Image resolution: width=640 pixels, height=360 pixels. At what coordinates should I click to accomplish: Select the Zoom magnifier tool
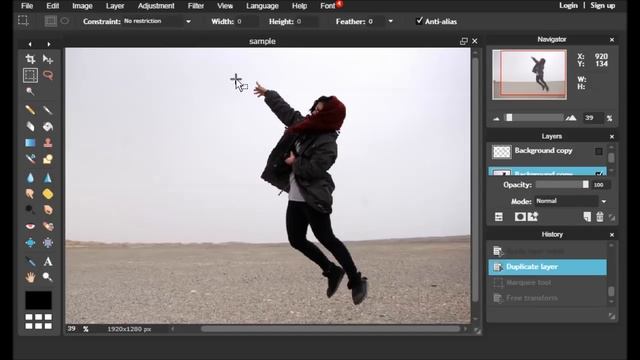coord(48,278)
